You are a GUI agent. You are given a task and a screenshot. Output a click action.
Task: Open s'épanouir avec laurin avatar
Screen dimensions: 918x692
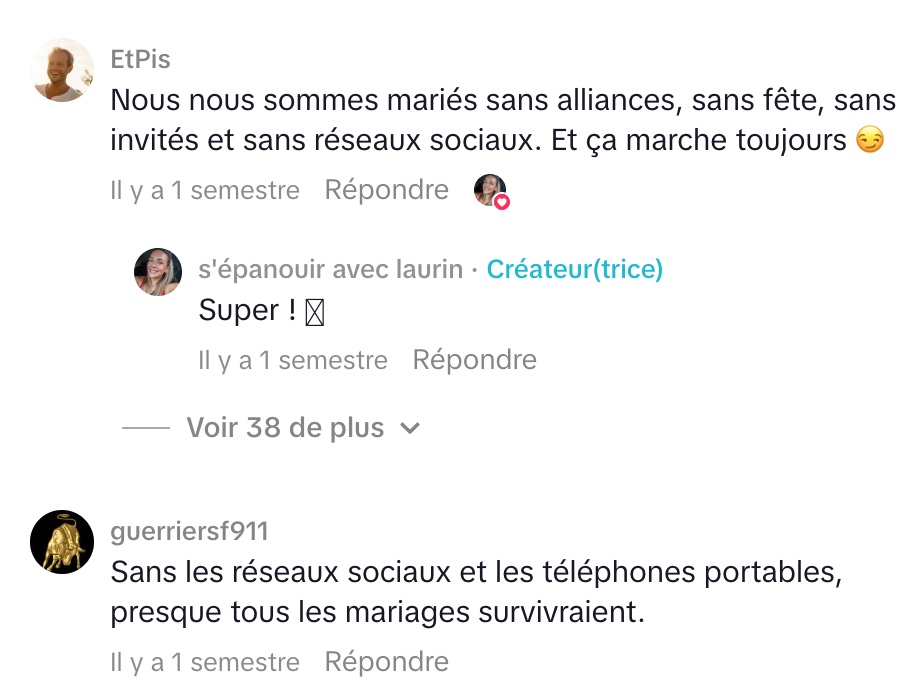click(x=158, y=272)
